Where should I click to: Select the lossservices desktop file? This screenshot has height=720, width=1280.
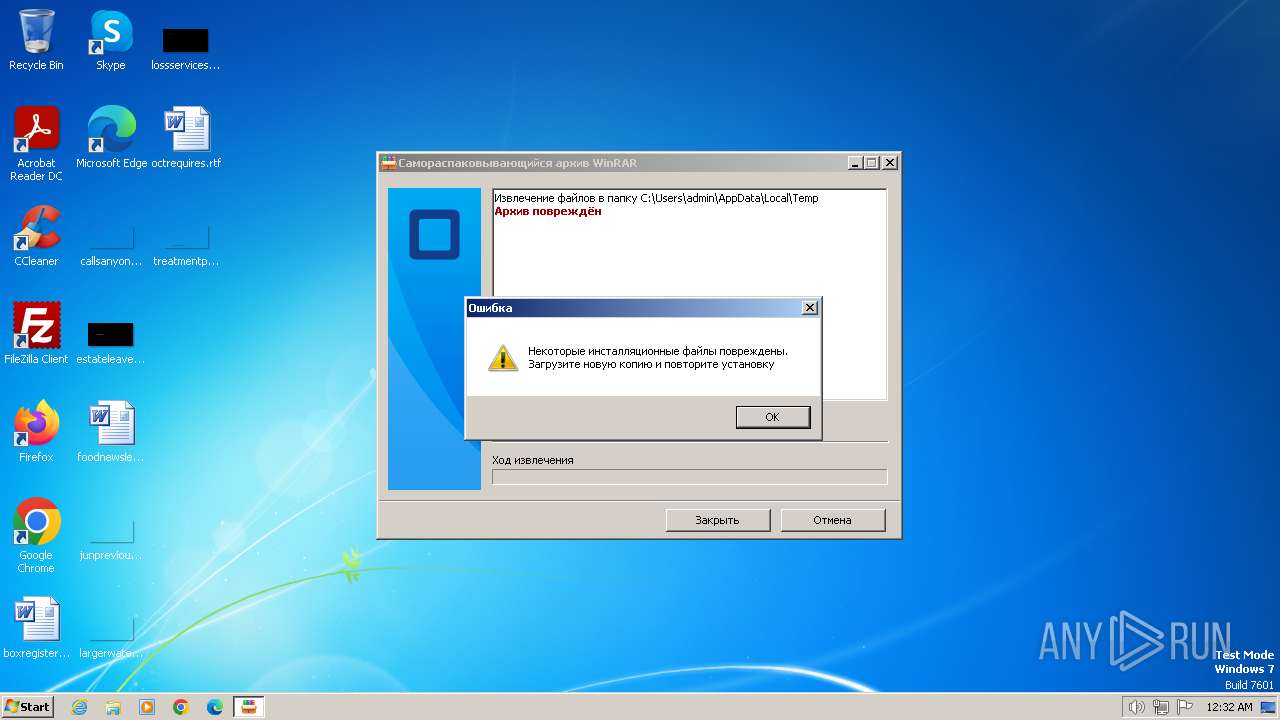pyautogui.click(x=185, y=48)
